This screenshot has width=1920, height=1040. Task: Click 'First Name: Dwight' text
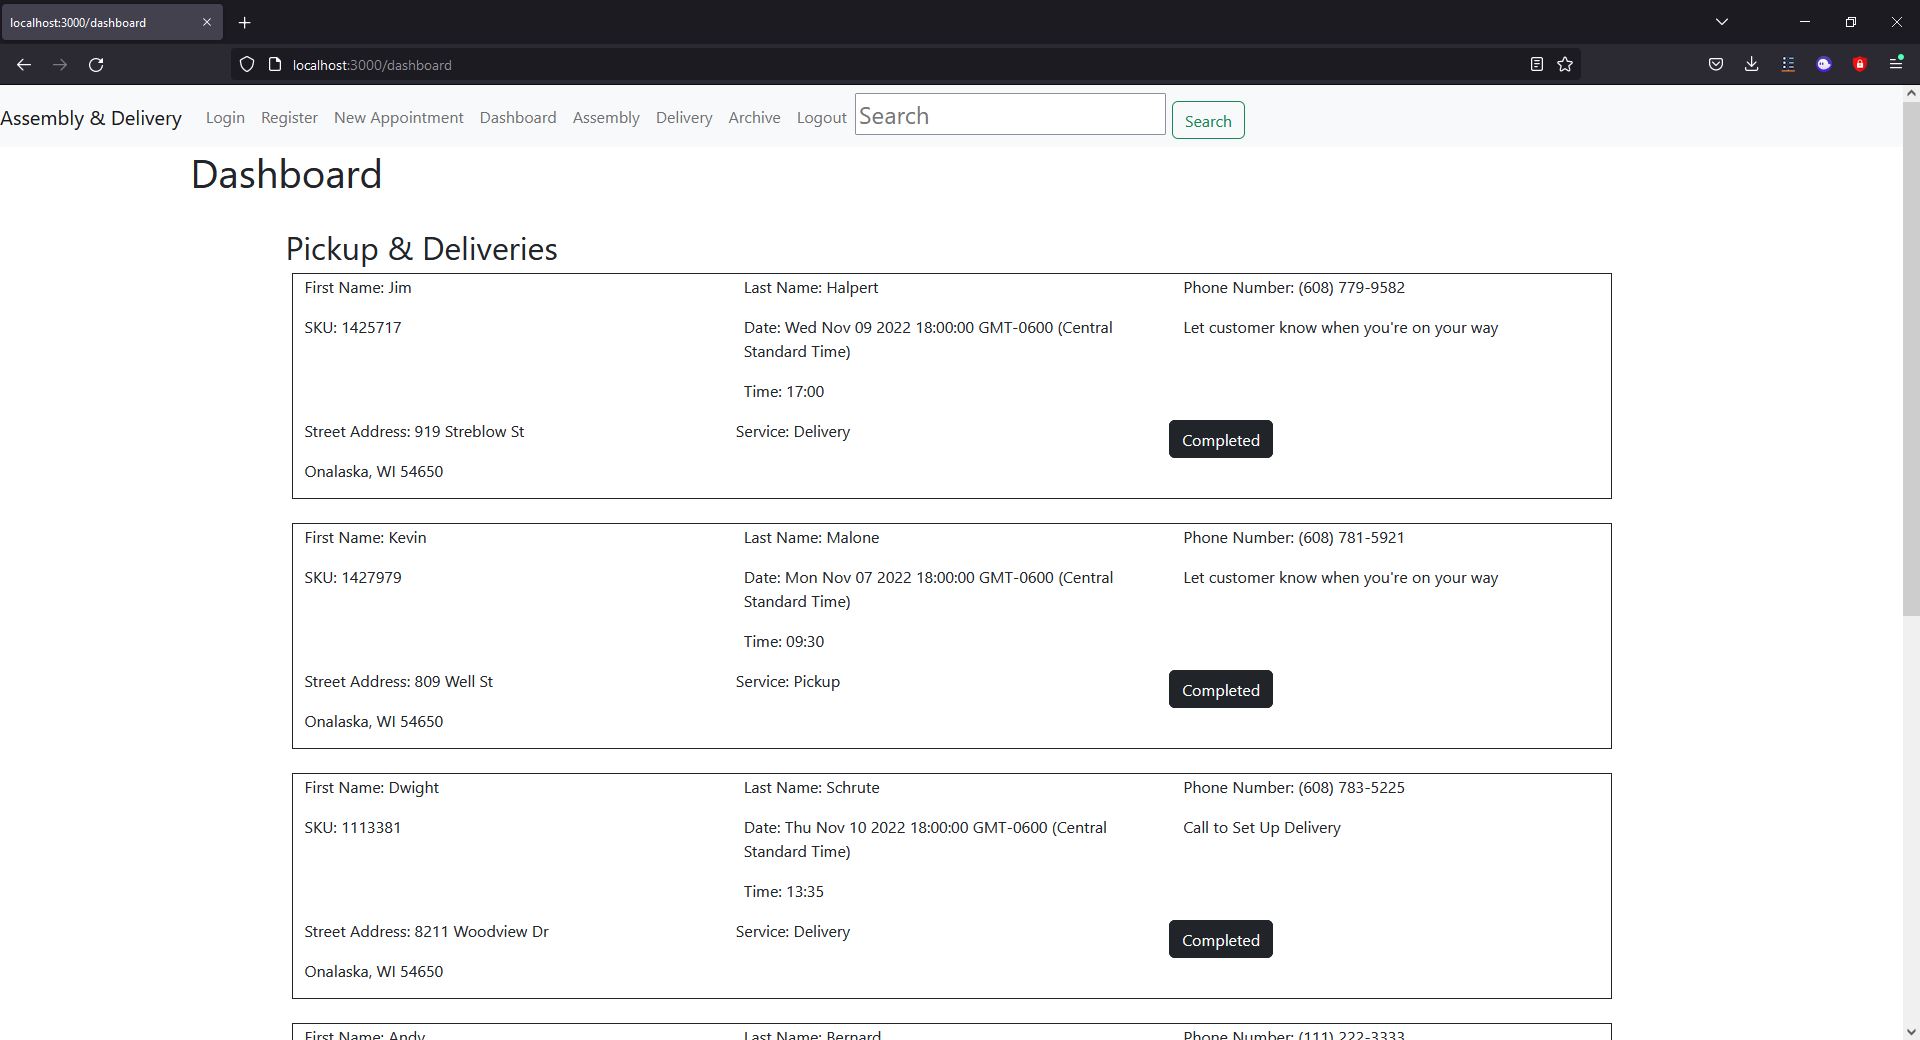click(371, 788)
